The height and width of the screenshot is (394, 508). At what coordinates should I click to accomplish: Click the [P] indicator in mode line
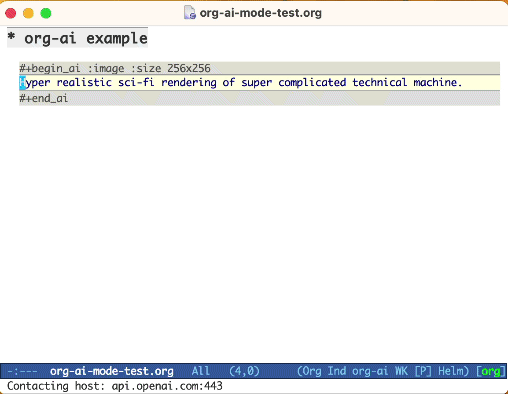click(x=423, y=371)
